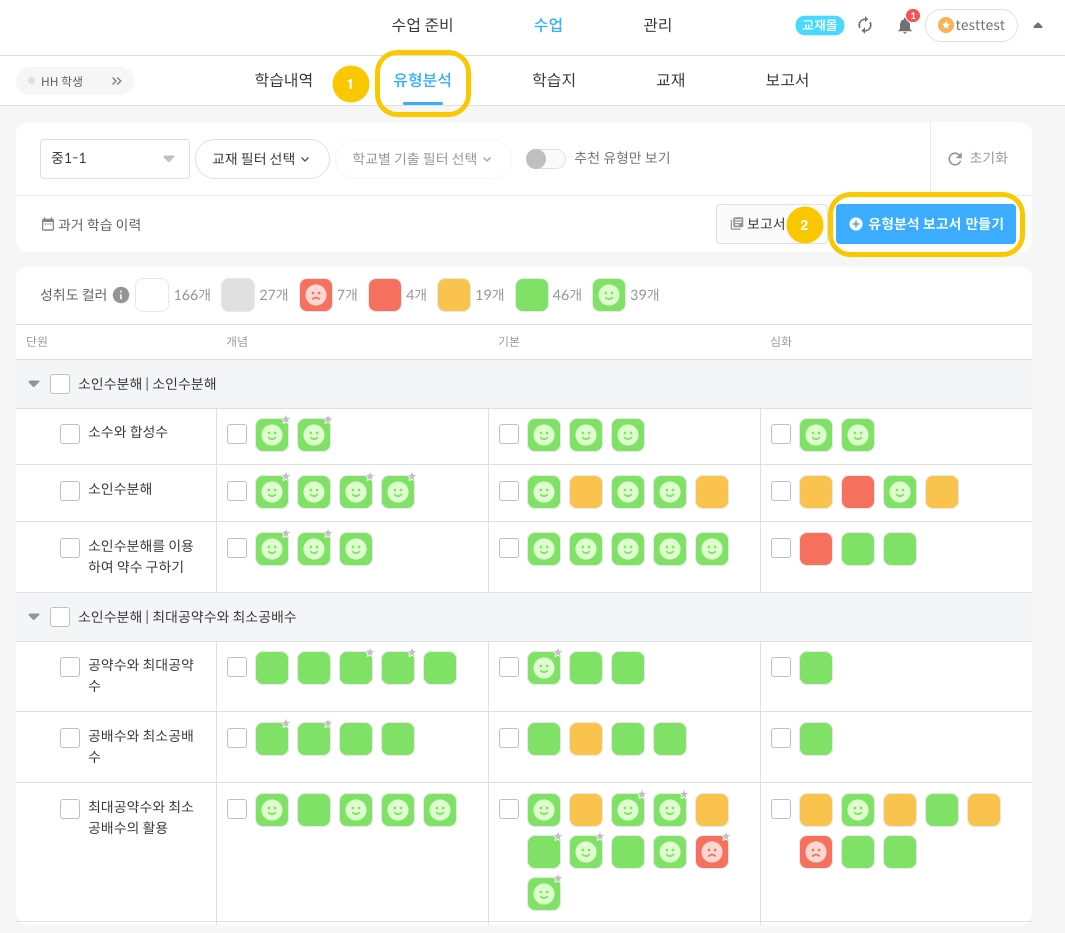Click the testtest user account chip
This screenshot has width=1065, height=933.
click(971, 26)
